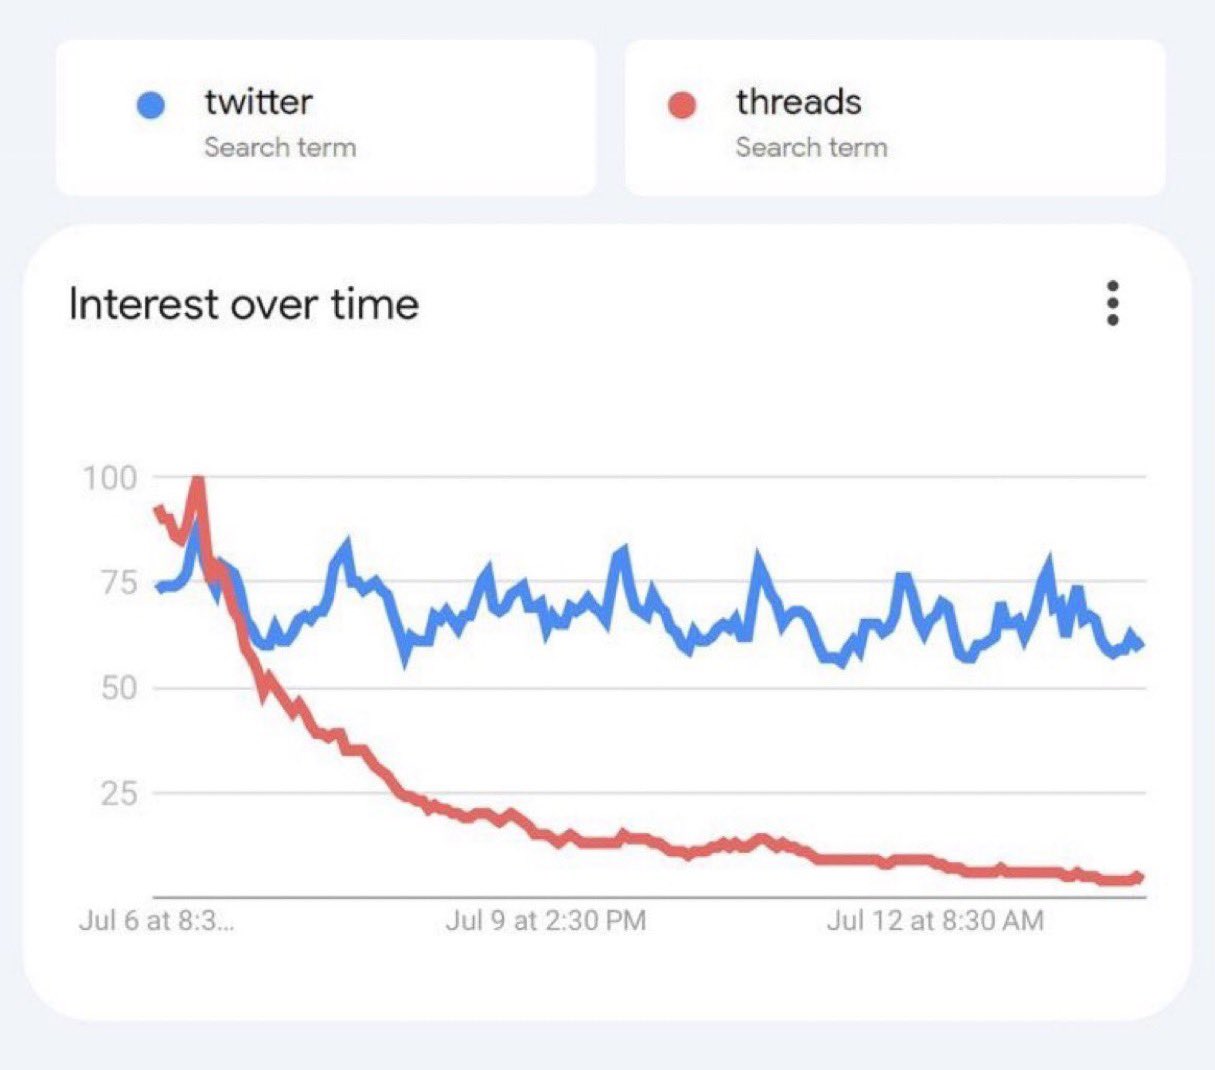Screen dimensions: 1215x1070
Task: Toggle the twitter search term comparison
Action: tap(326, 117)
